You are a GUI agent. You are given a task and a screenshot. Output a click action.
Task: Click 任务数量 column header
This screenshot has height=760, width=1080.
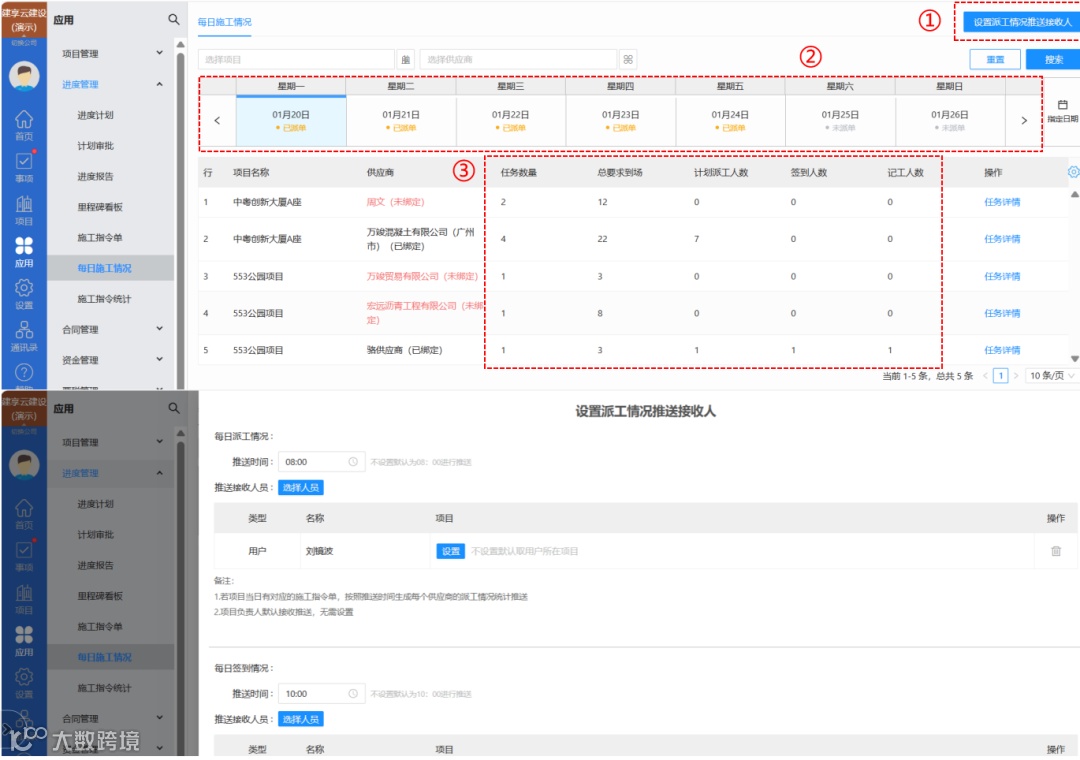pyautogui.click(x=519, y=172)
